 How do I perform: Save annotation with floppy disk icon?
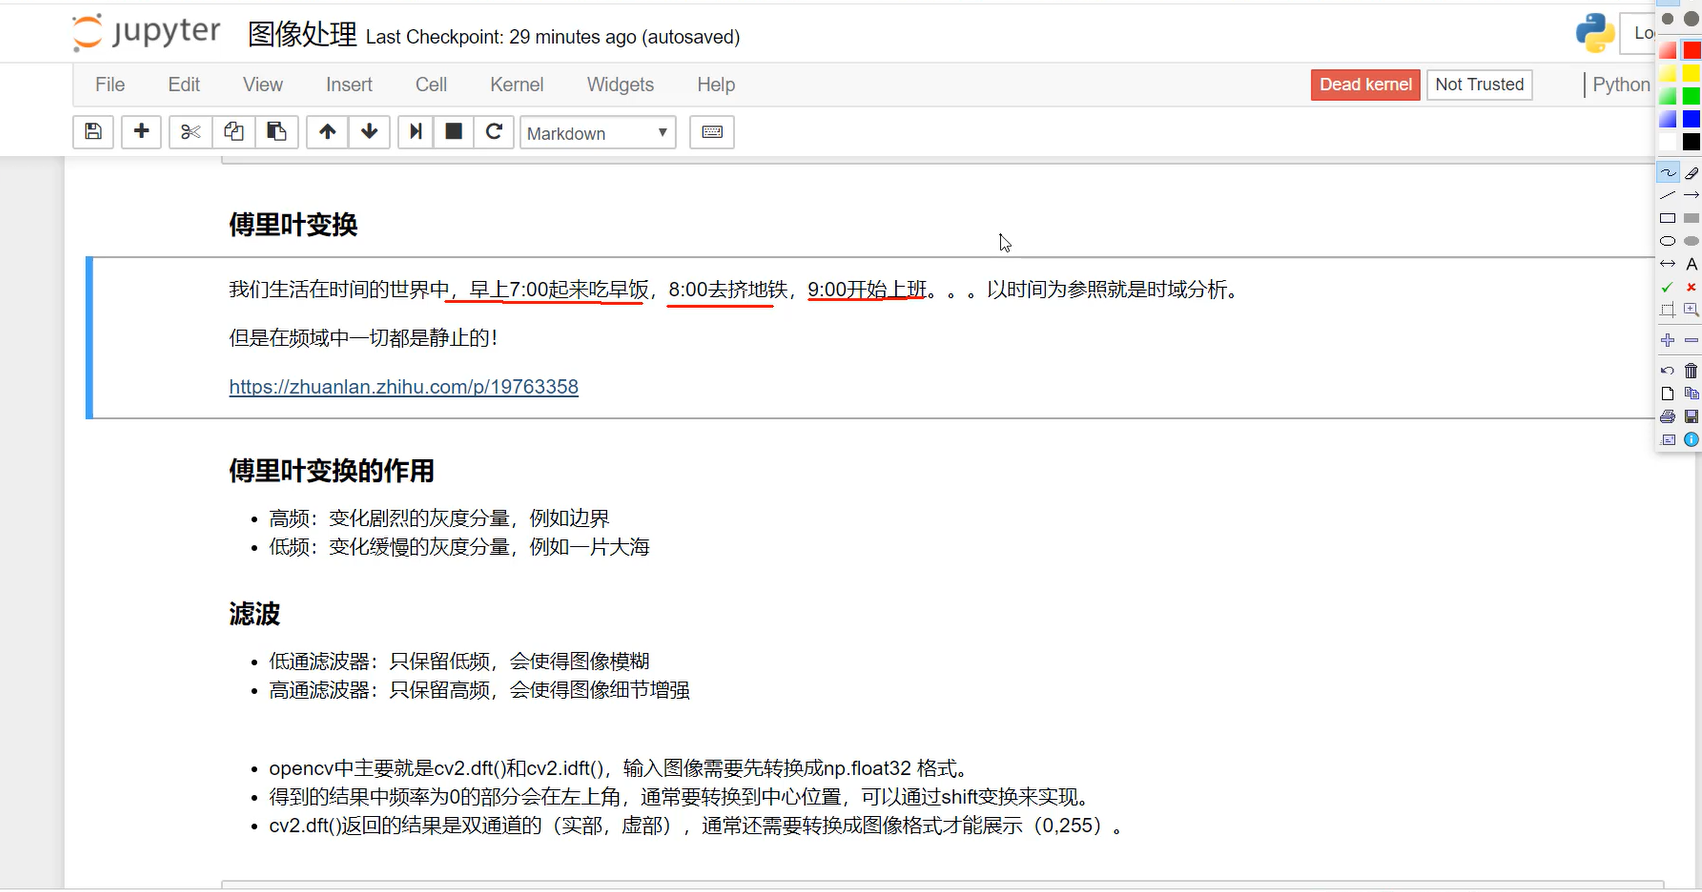pyautogui.click(x=1691, y=417)
